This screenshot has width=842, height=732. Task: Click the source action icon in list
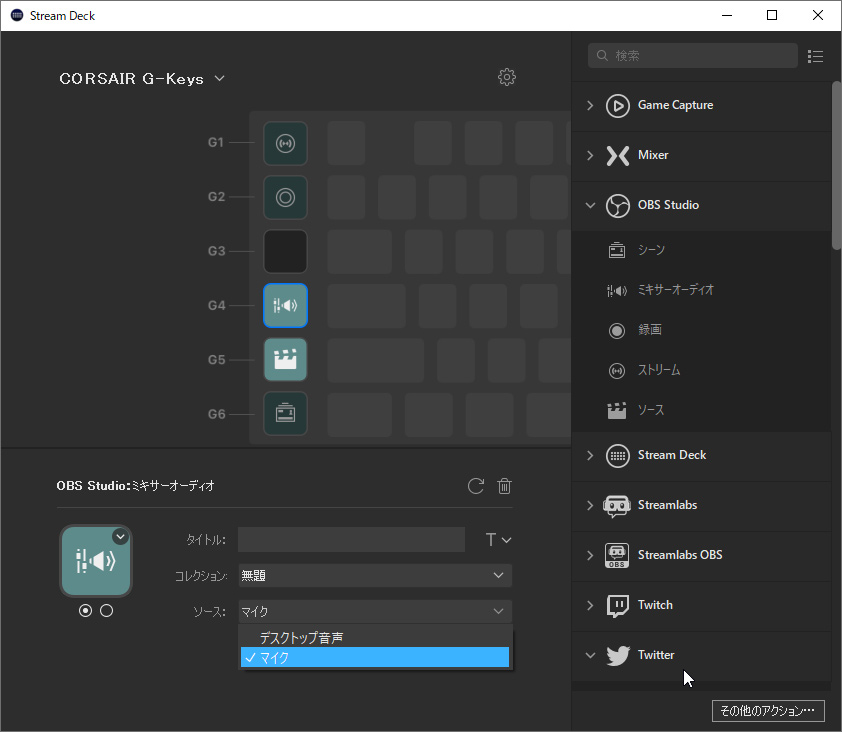616,410
